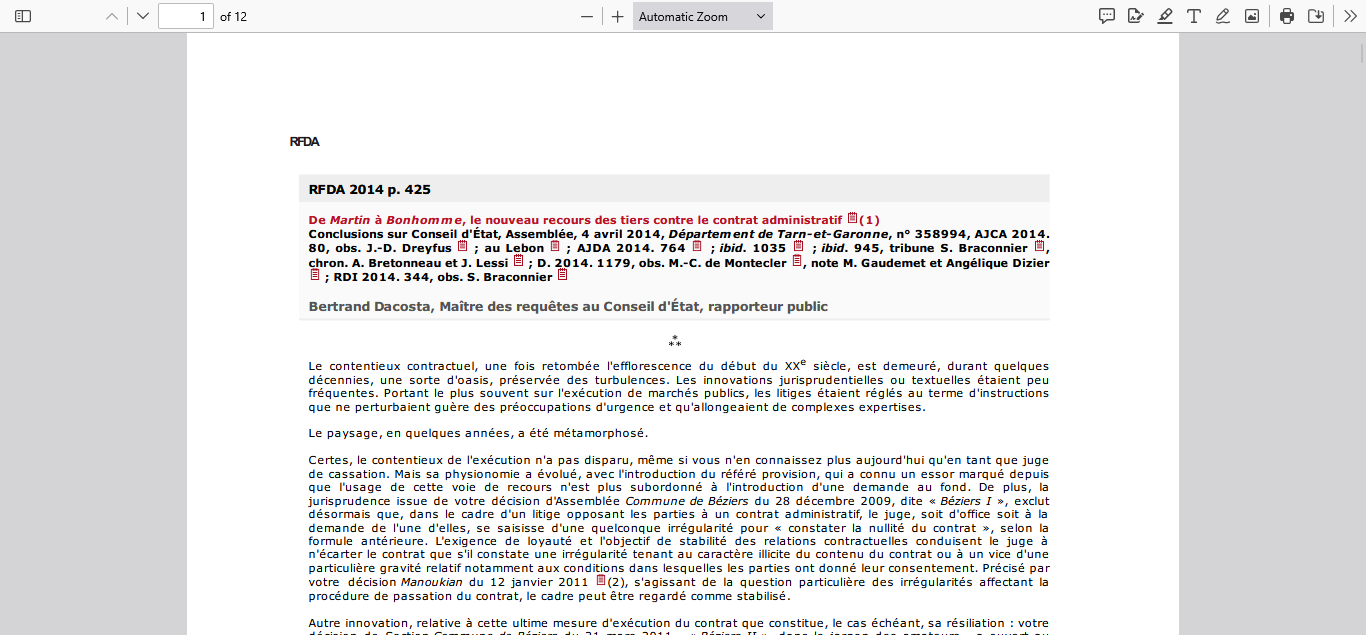Expand the tools menu chevrons
Viewport: 1366px width, 635px height.
click(x=1350, y=16)
